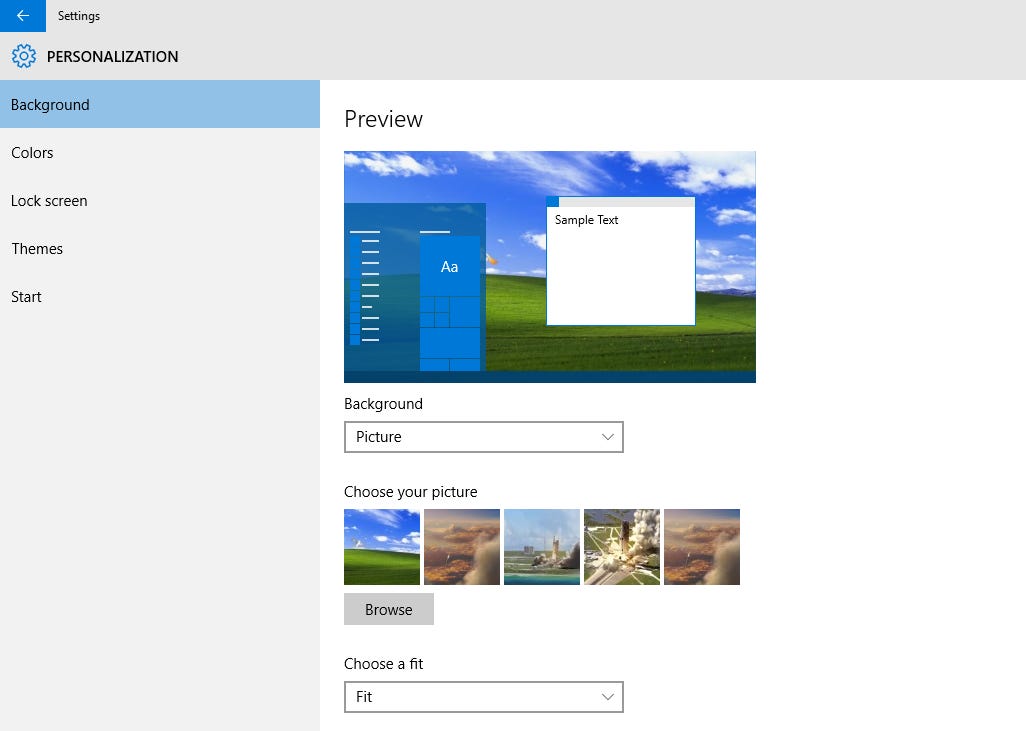Select Background in the sidebar
This screenshot has width=1026, height=731.
[x=50, y=104]
